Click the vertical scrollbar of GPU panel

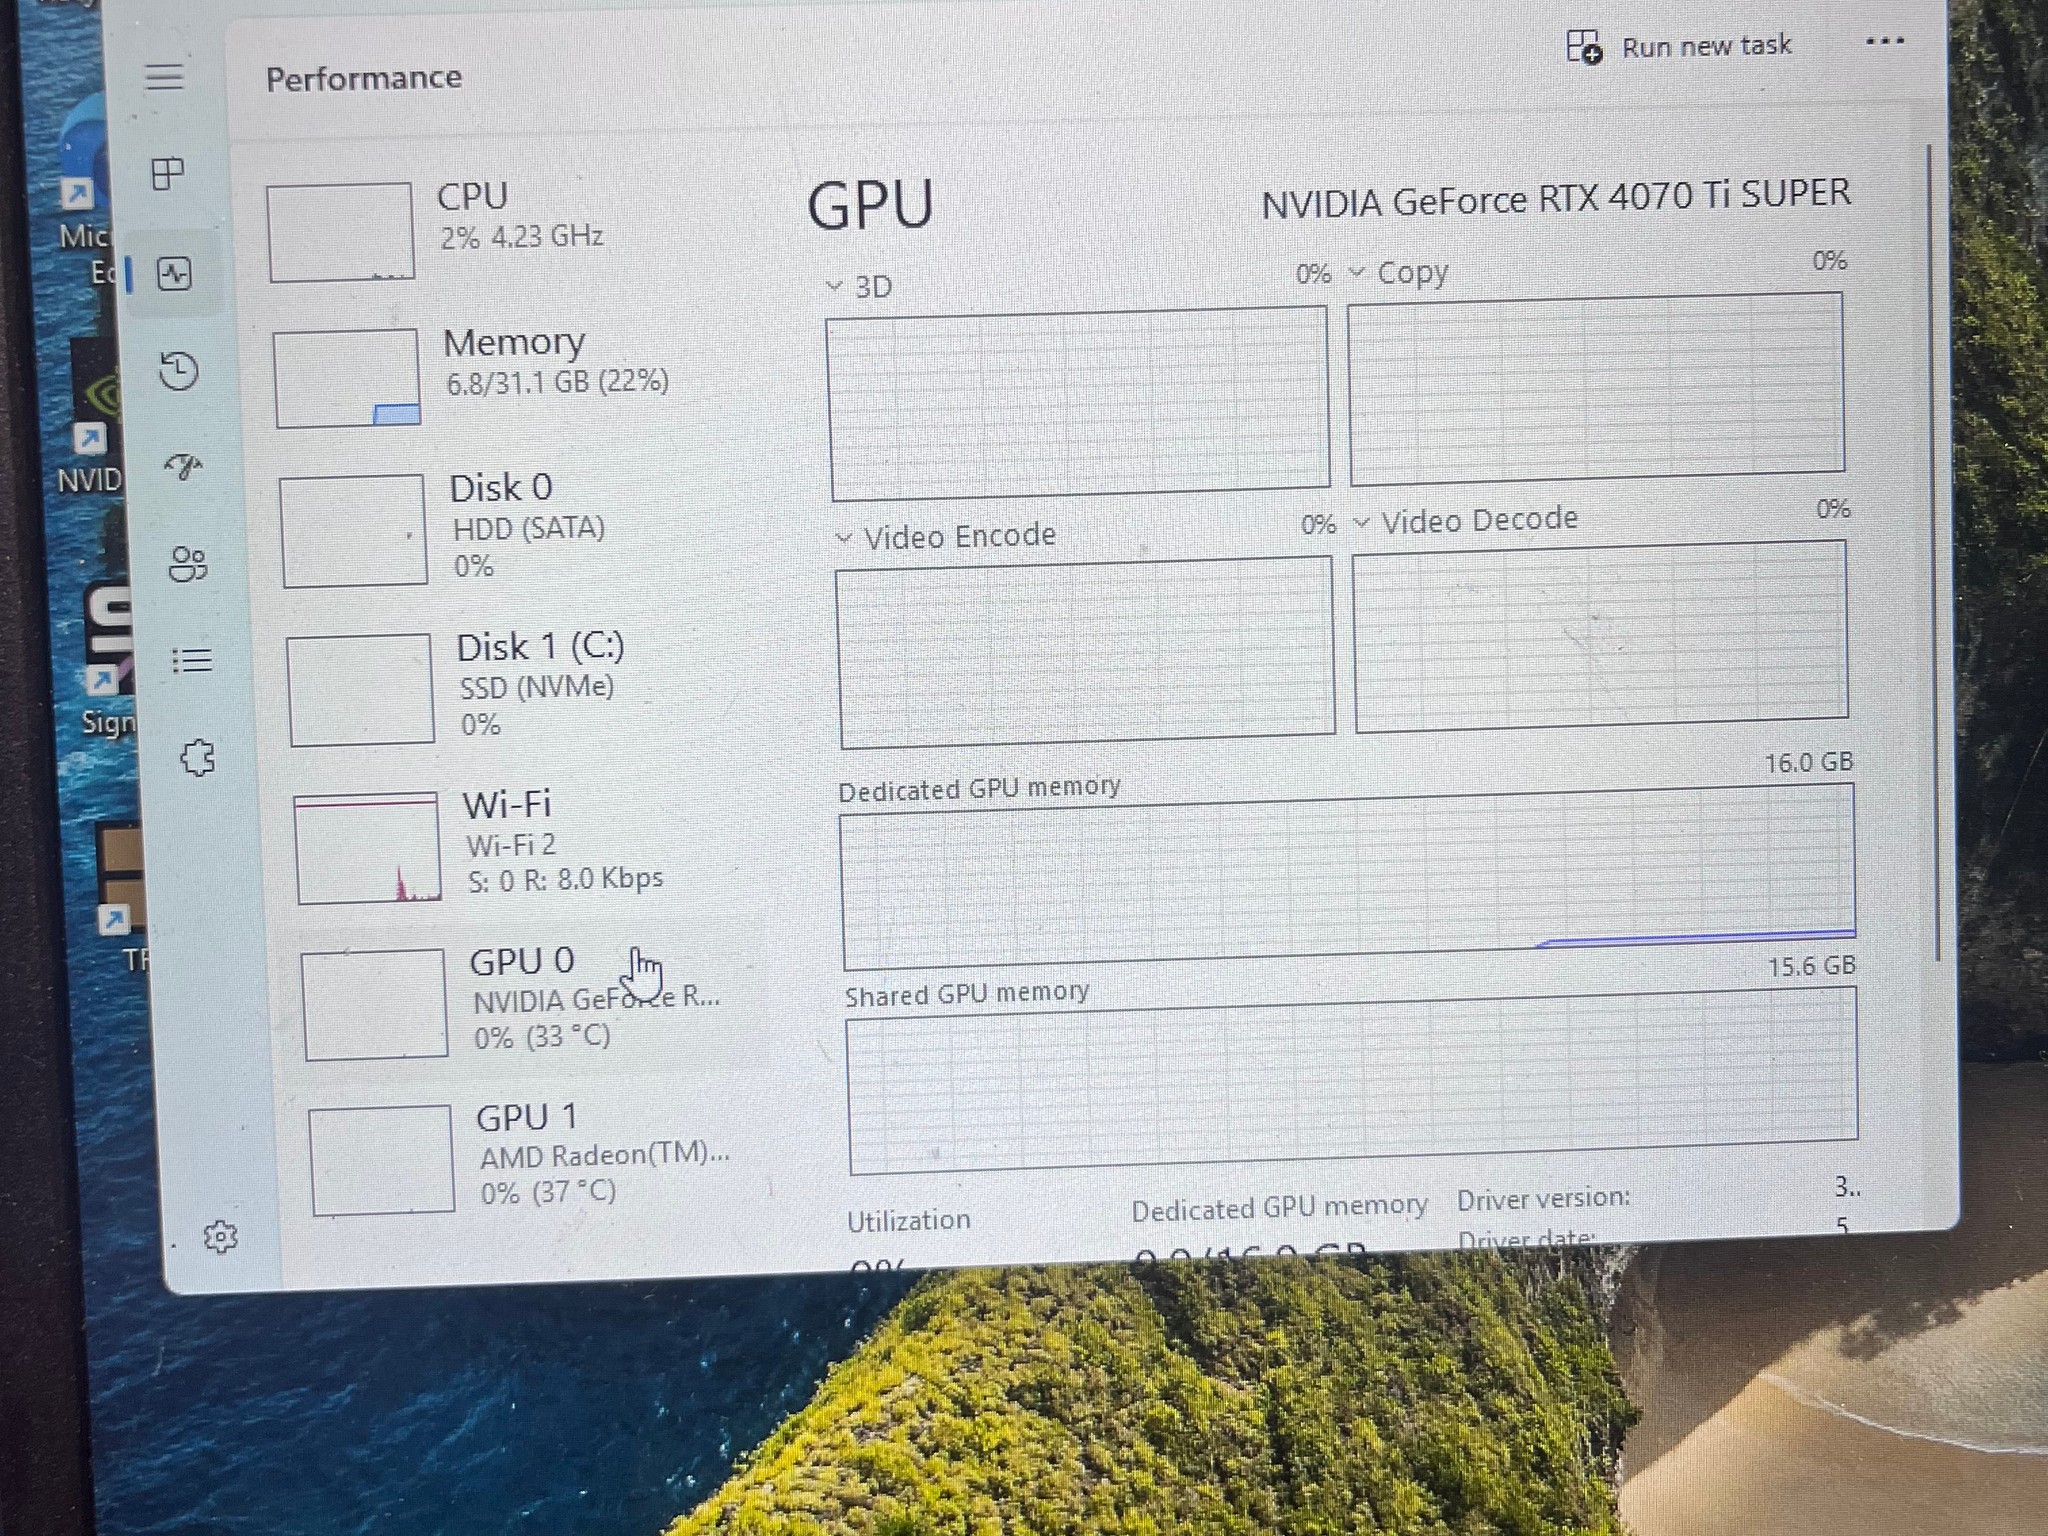(1932, 552)
